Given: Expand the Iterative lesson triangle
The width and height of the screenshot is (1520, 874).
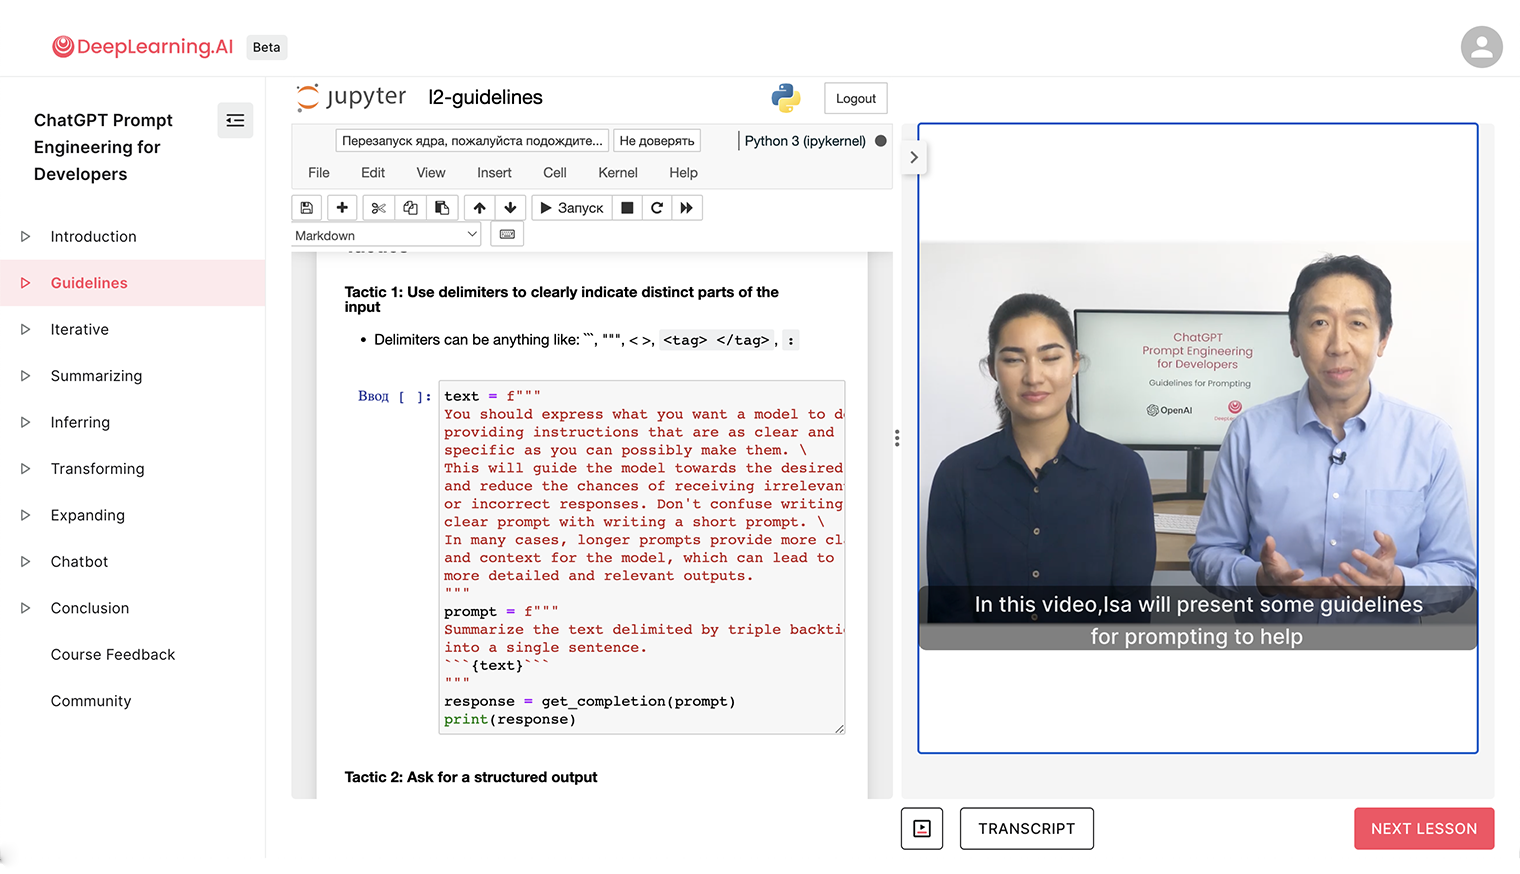Looking at the screenshot, I should 26,330.
